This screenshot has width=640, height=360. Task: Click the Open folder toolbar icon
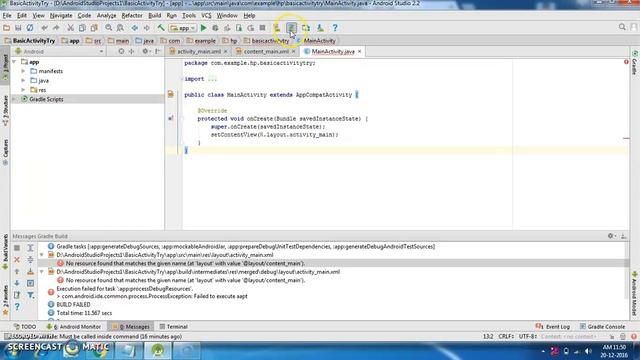click(7, 28)
